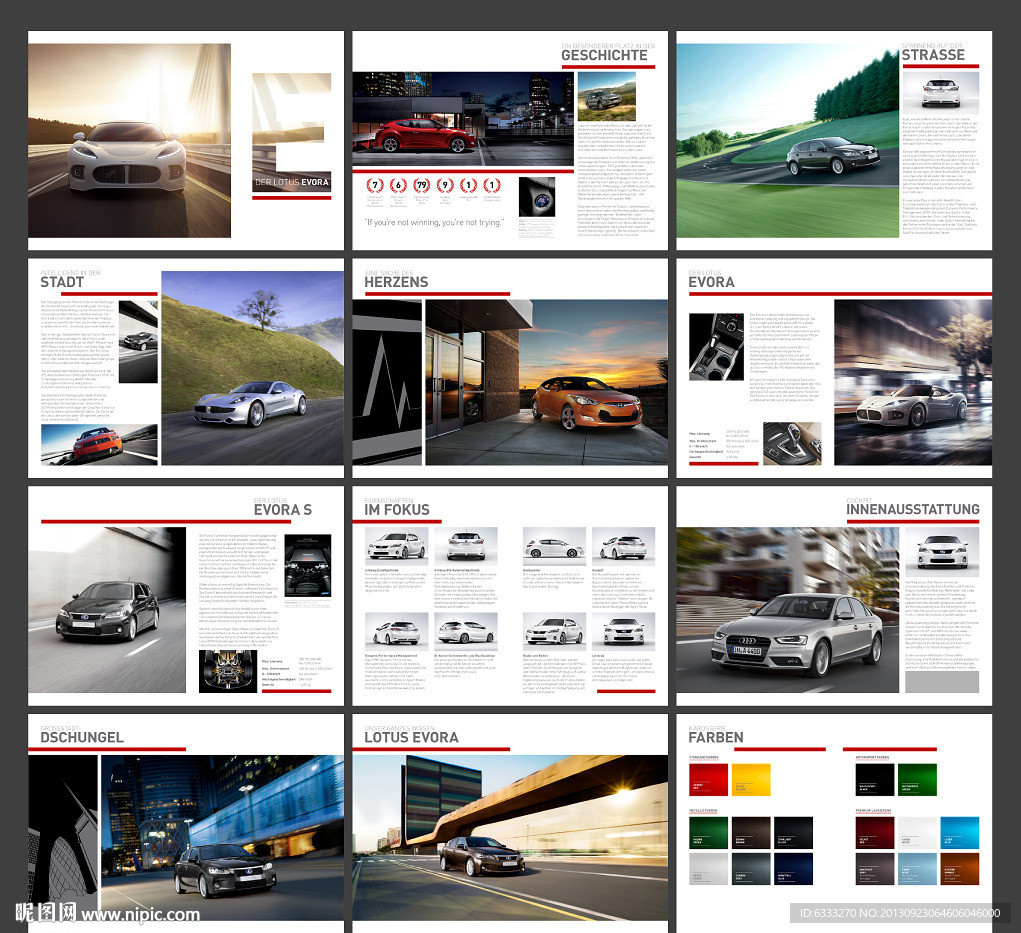Screen dimensions: 1021x933
Task: Select the navy blue Metallic swatch
Action: pyautogui.click(x=793, y=869)
